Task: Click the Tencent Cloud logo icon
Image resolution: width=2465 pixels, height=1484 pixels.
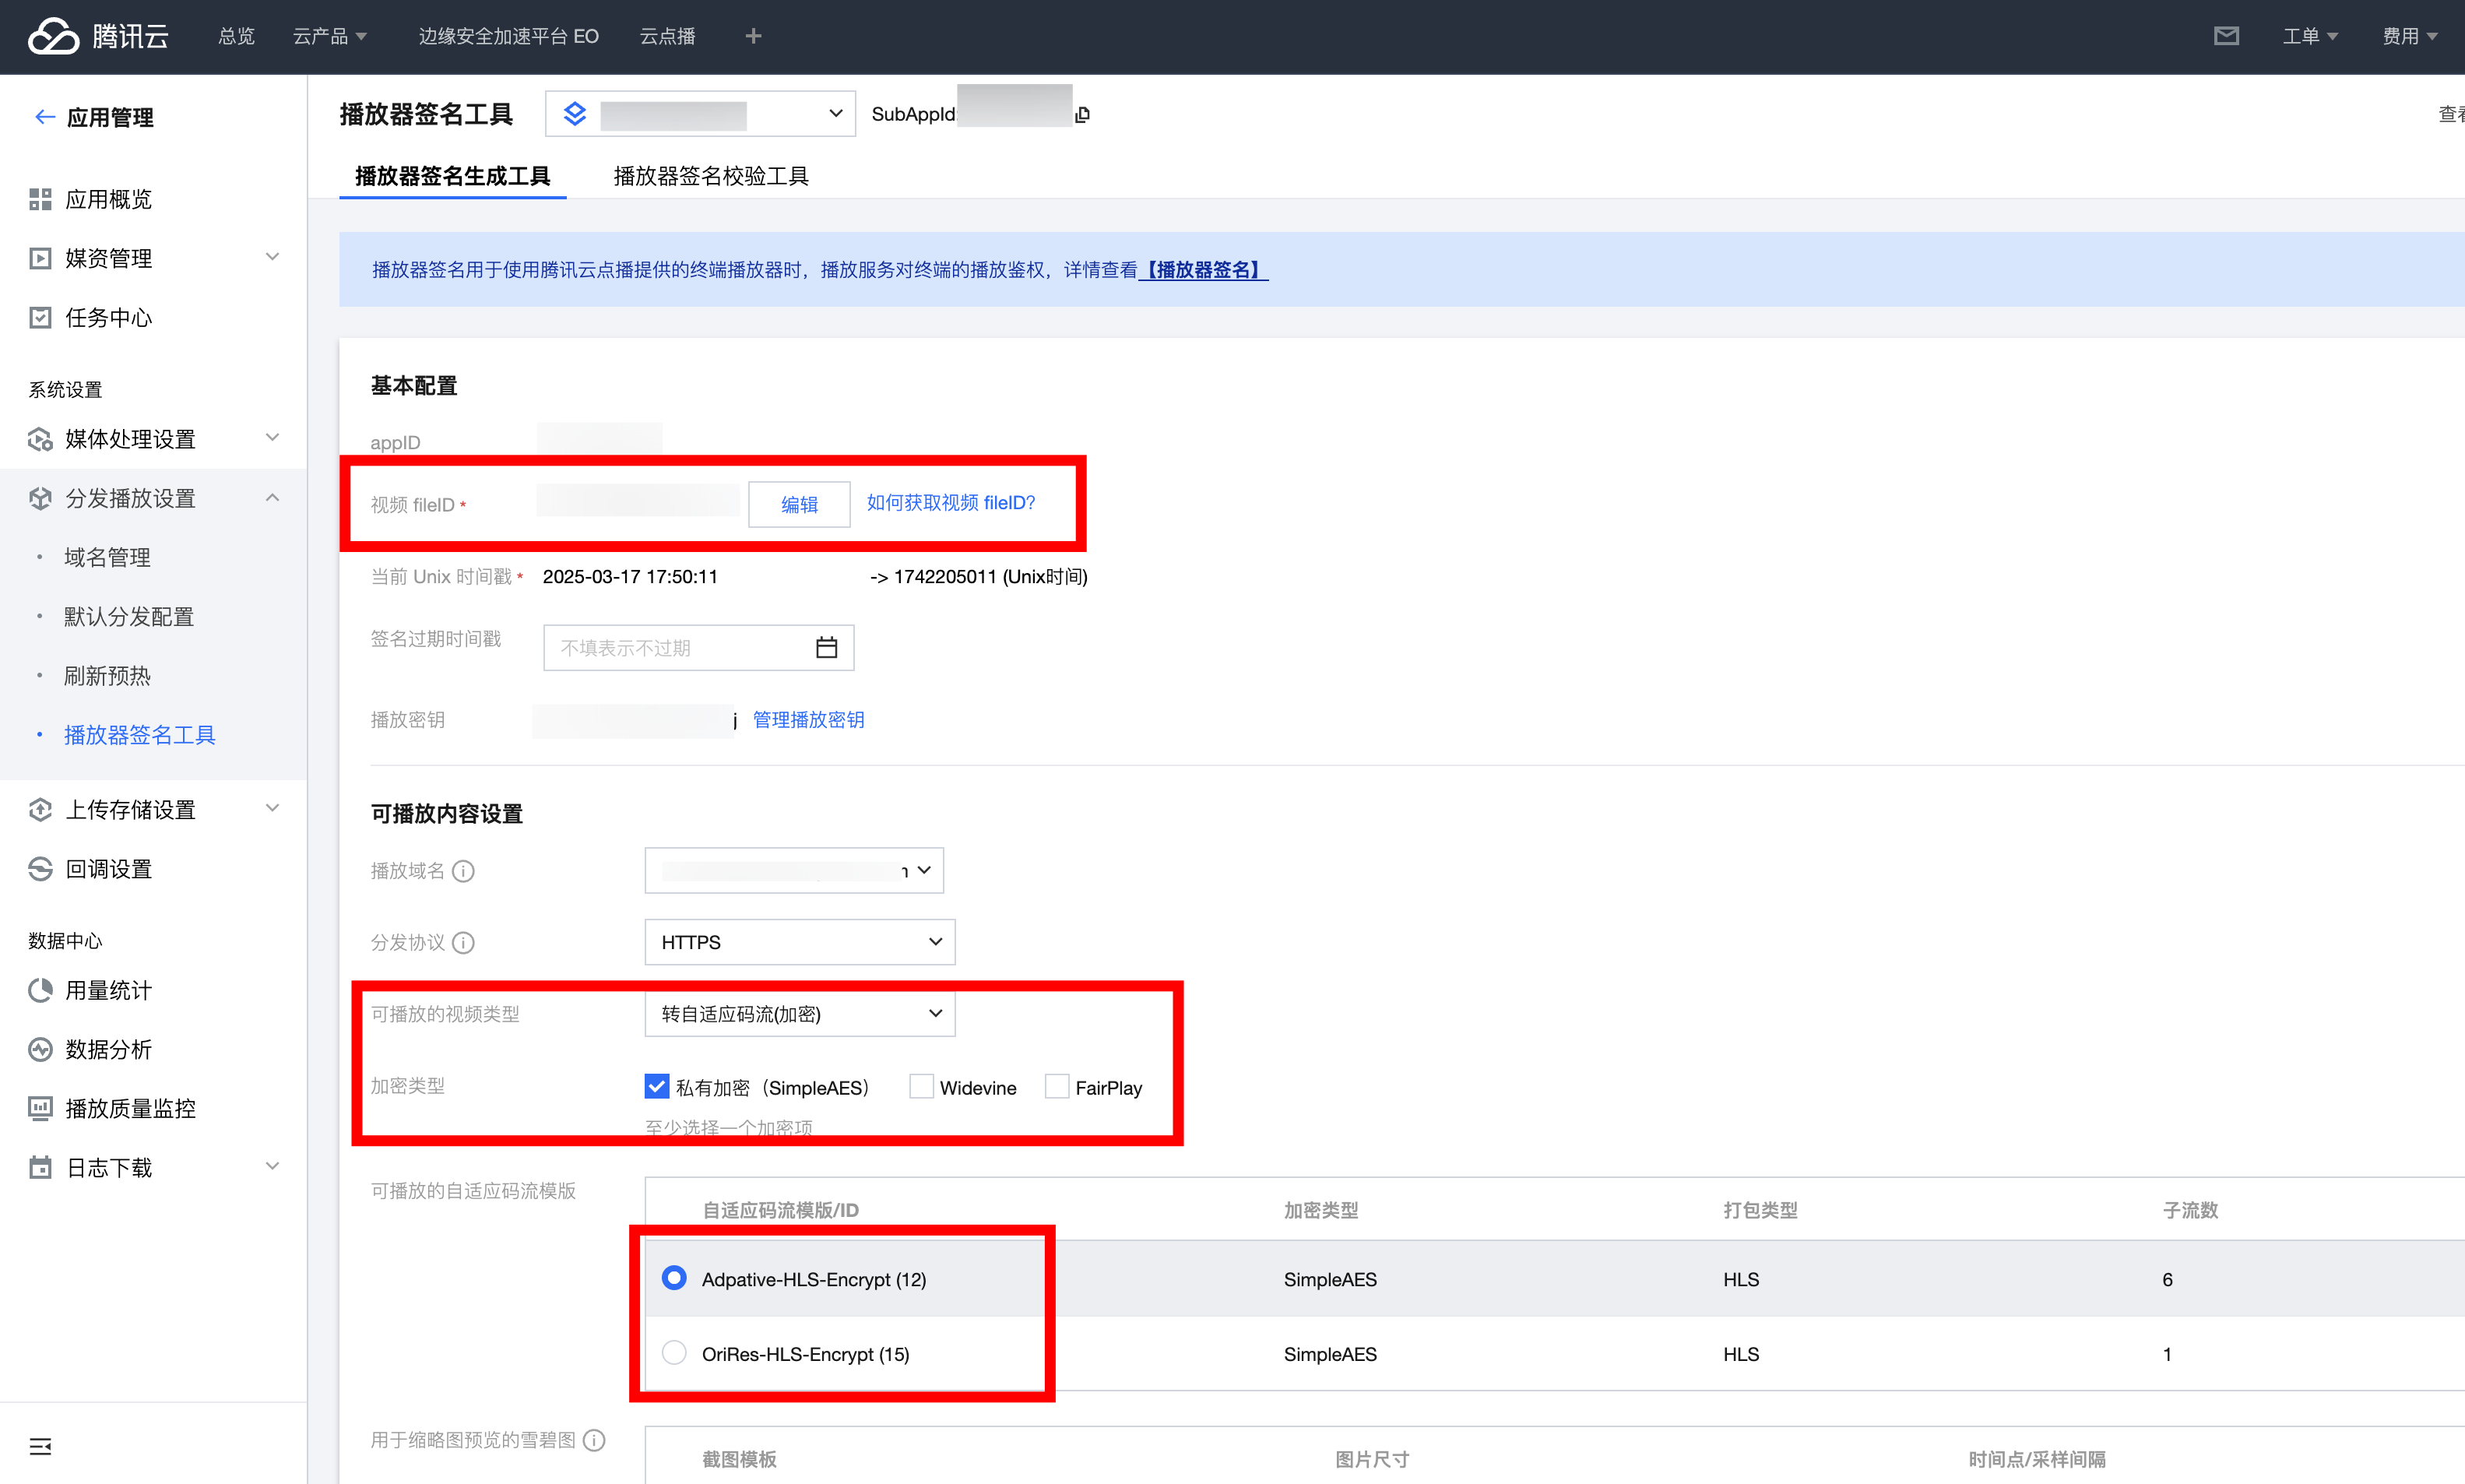Action: pos(53,36)
